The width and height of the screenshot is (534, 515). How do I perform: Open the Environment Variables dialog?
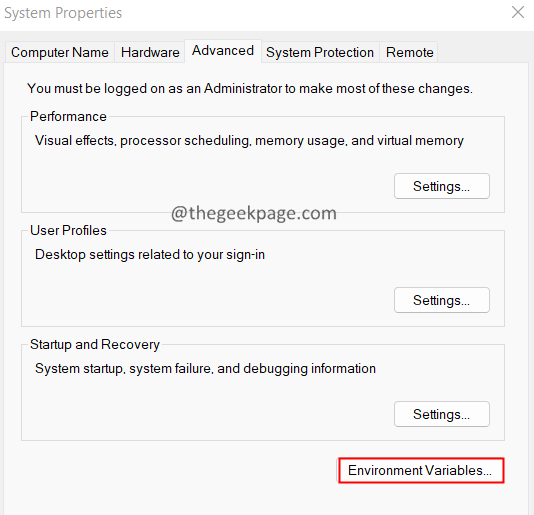tap(421, 470)
